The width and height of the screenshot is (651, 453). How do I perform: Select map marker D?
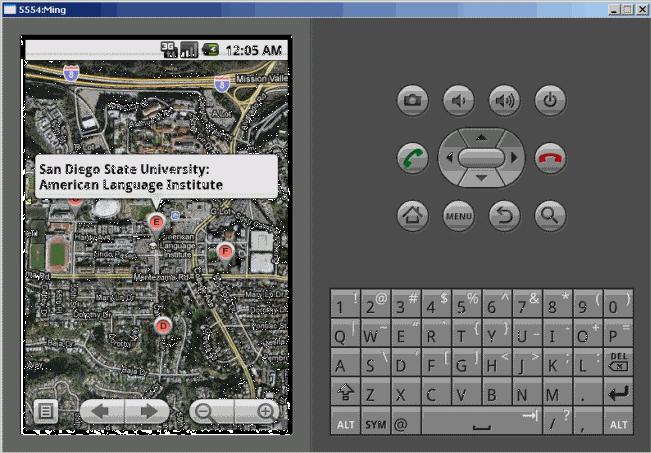[163, 326]
